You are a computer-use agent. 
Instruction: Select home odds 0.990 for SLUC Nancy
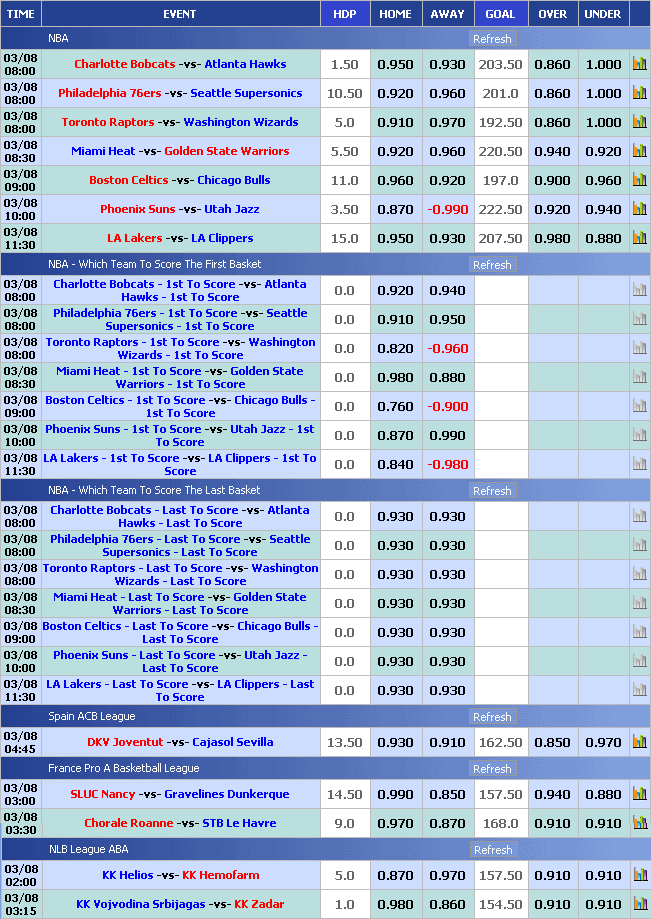tap(396, 794)
